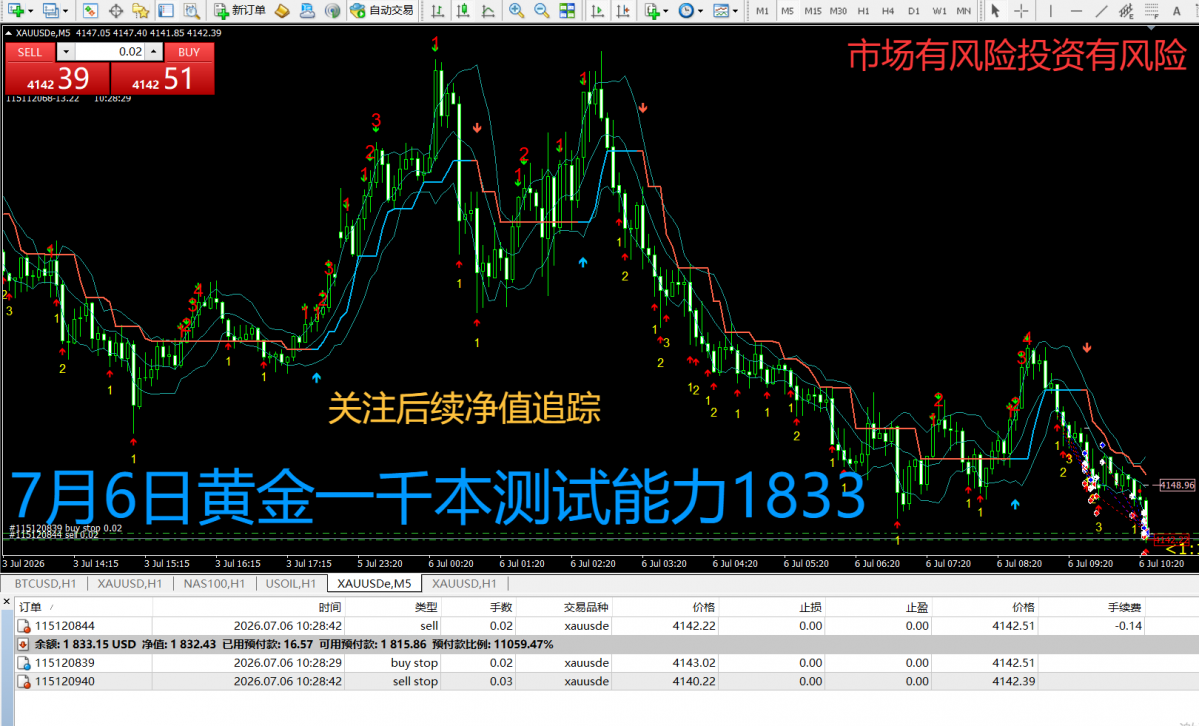Switch chart to line chart mode
The height and width of the screenshot is (726, 1199).
pyautogui.click(x=487, y=11)
